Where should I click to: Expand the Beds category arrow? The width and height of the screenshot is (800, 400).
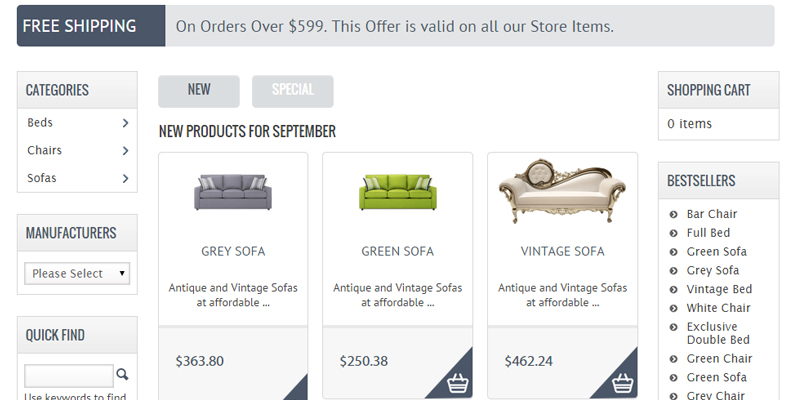coord(125,123)
